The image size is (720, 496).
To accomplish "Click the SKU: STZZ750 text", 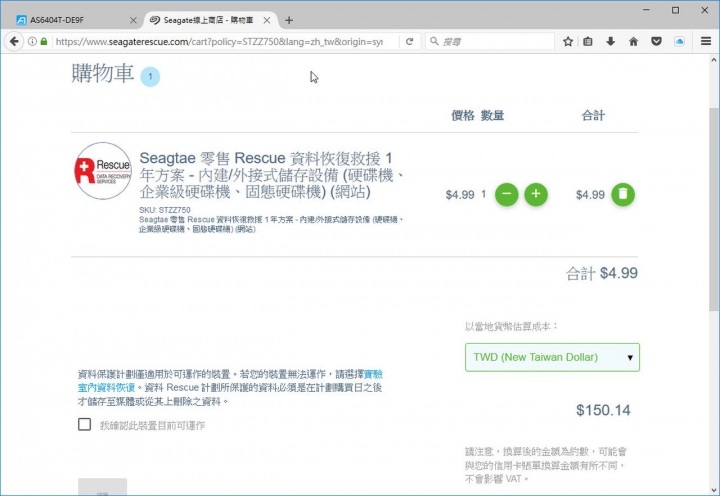I will (165, 210).
